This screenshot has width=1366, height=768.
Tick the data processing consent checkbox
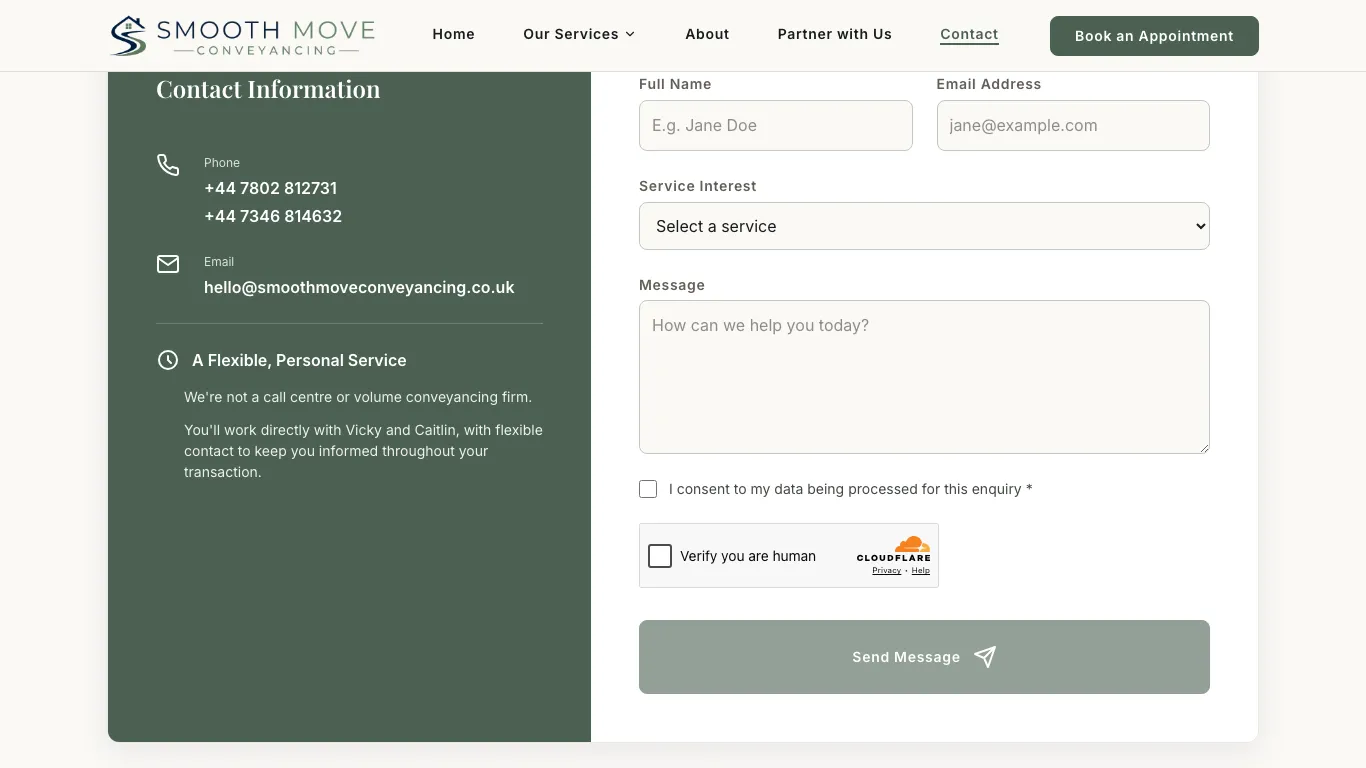click(x=648, y=489)
